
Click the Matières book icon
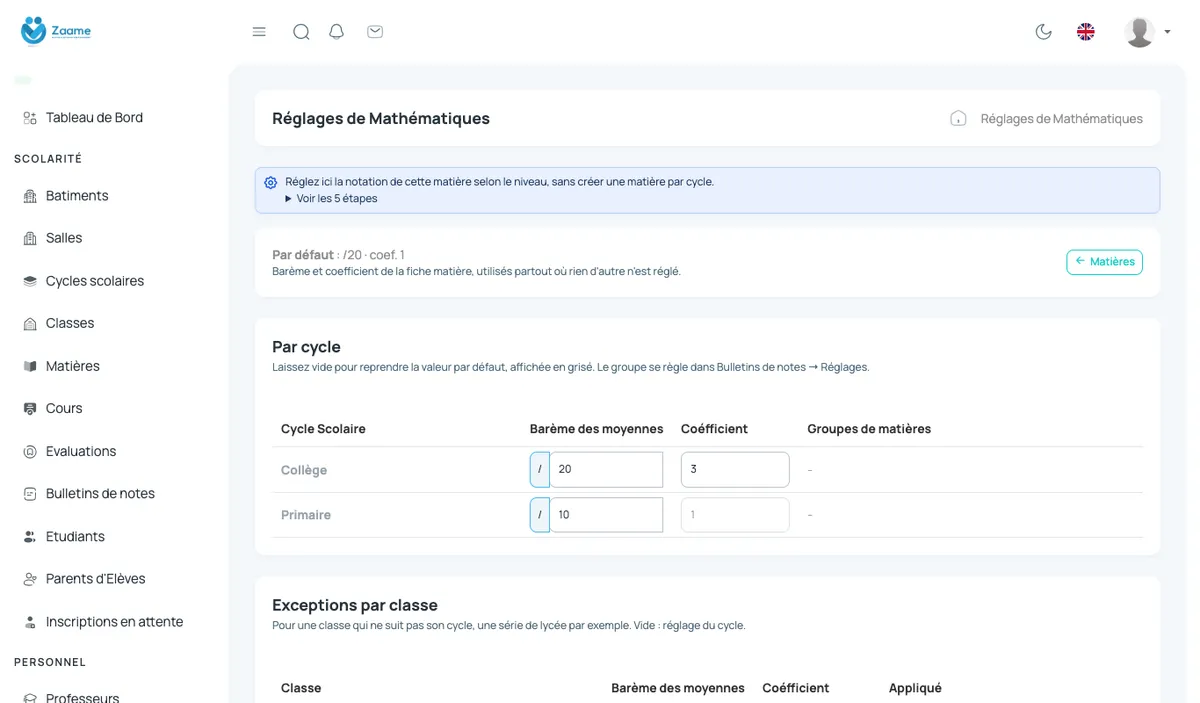click(30, 366)
